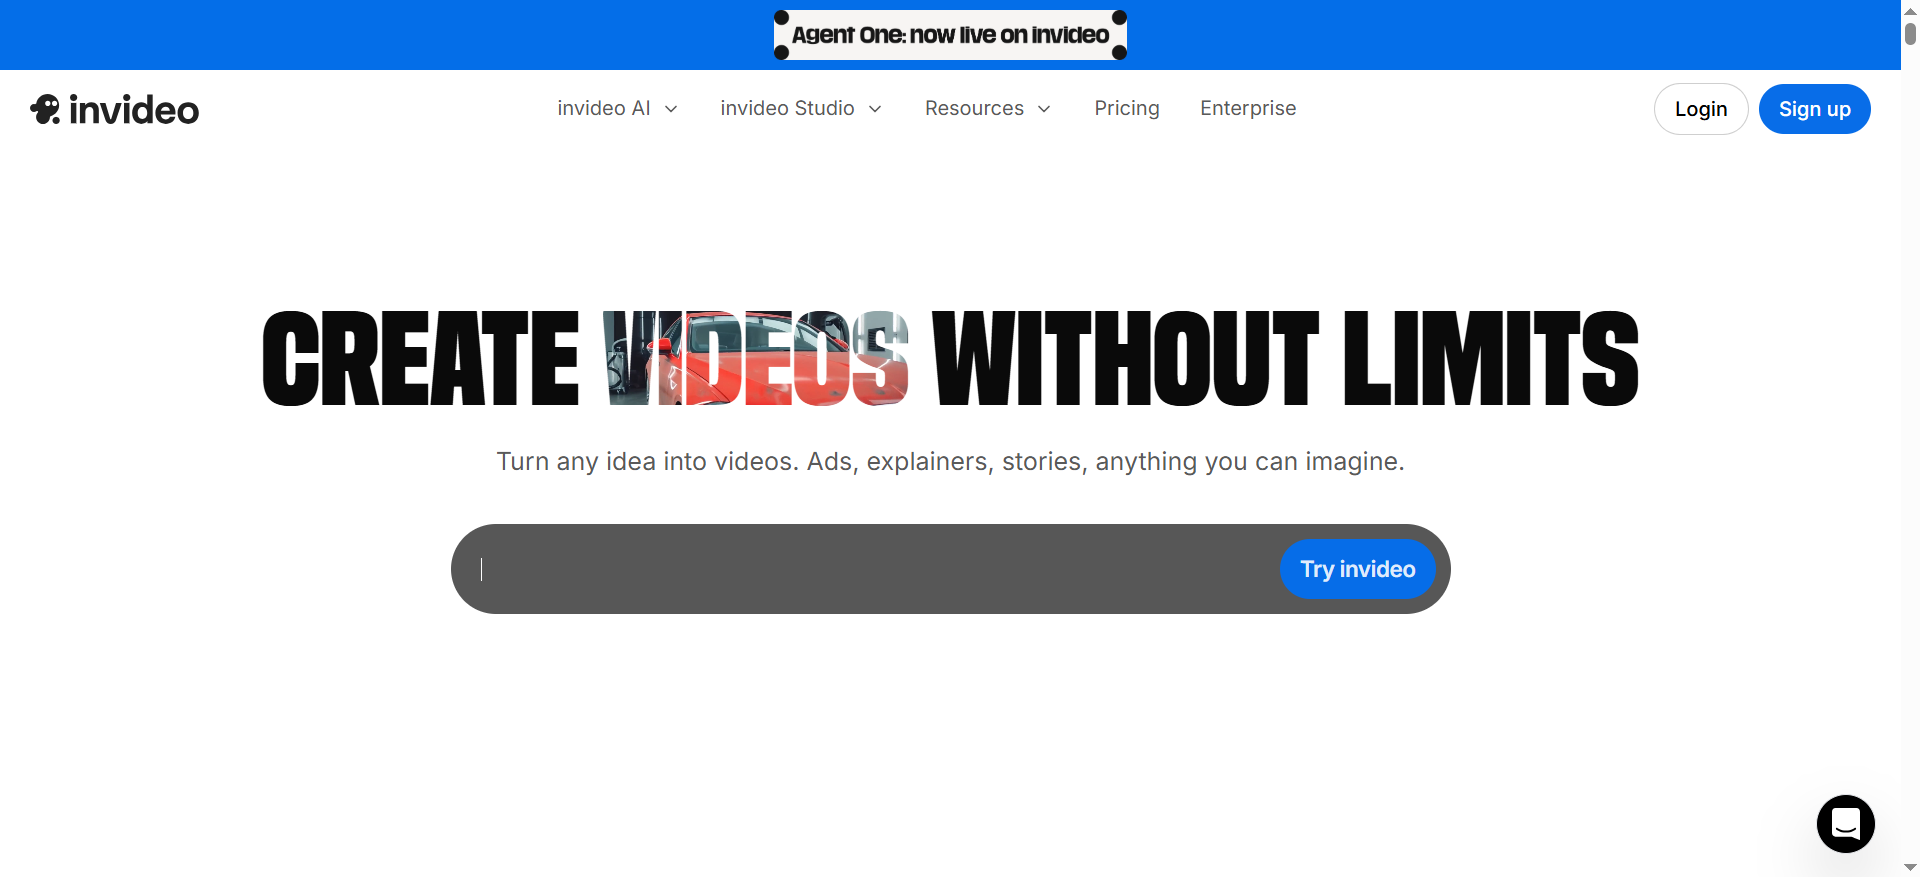Image resolution: width=1920 pixels, height=877 pixels.
Task: Open the chat support bubble icon
Action: (1845, 824)
